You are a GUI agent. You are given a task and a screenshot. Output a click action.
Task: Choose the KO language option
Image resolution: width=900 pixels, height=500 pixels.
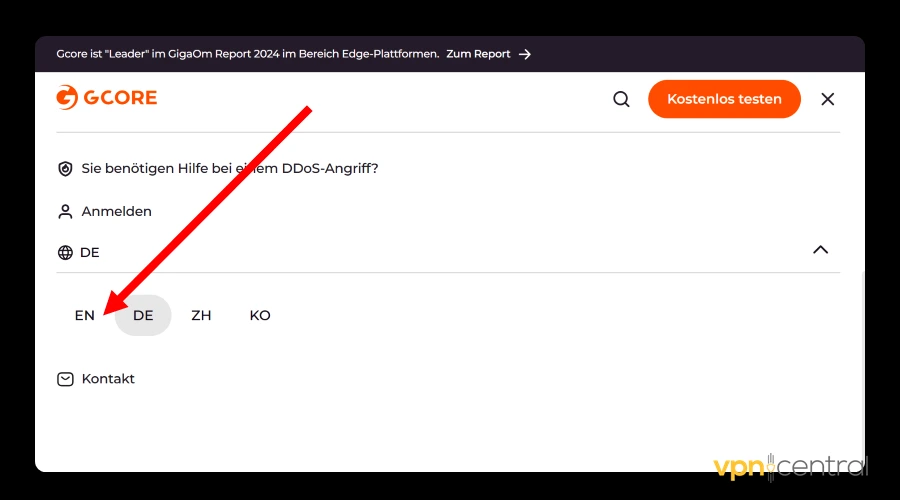[260, 315]
